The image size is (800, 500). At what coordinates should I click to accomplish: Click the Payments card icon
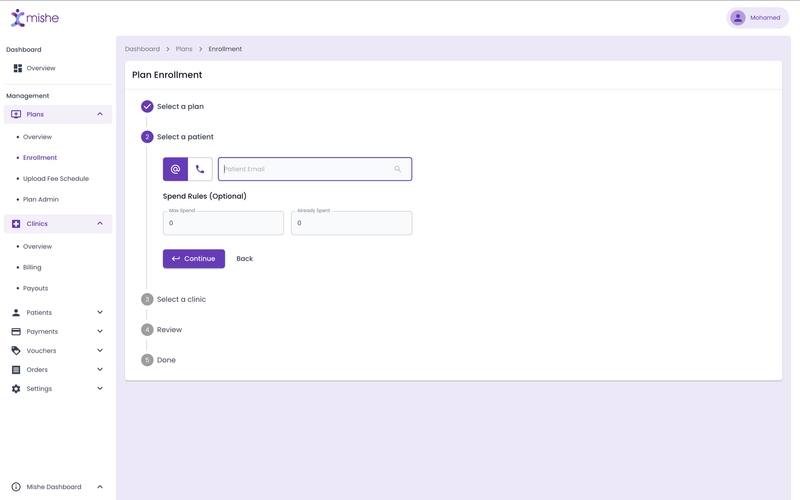(16, 332)
